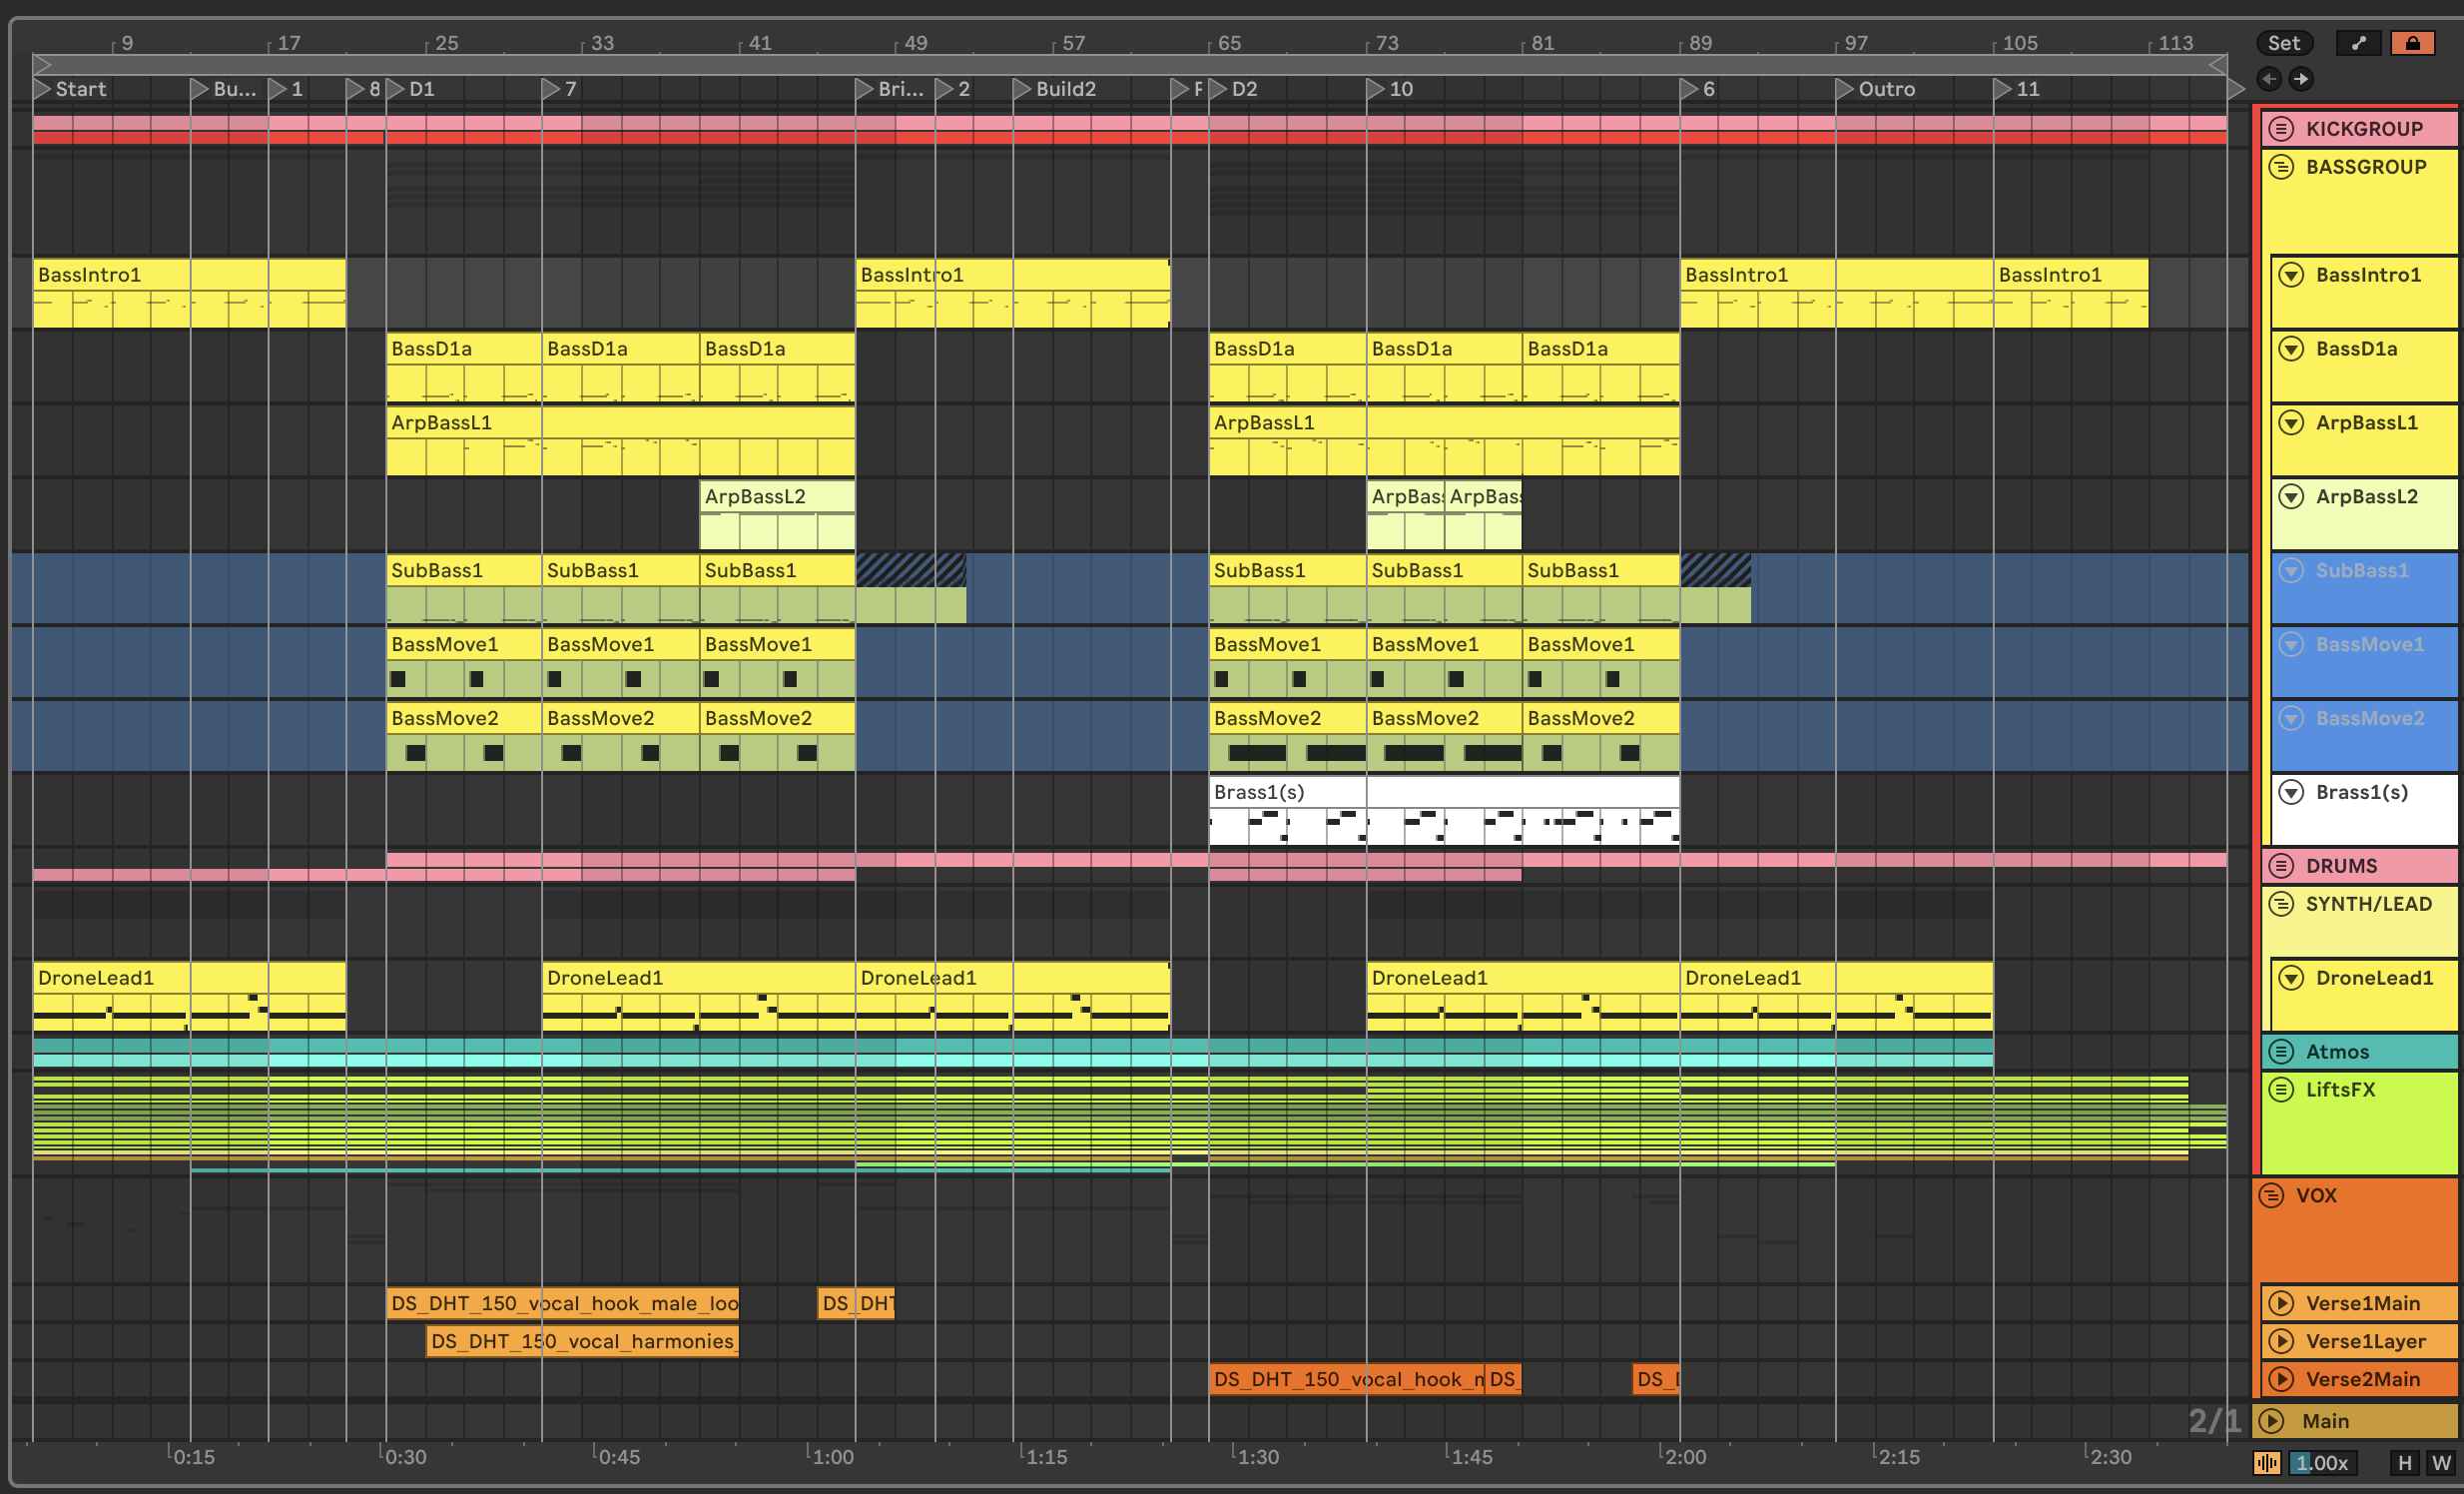Toggle the automation mode button
Screen dimensions: 2464x1494
tap(2358, 43)
